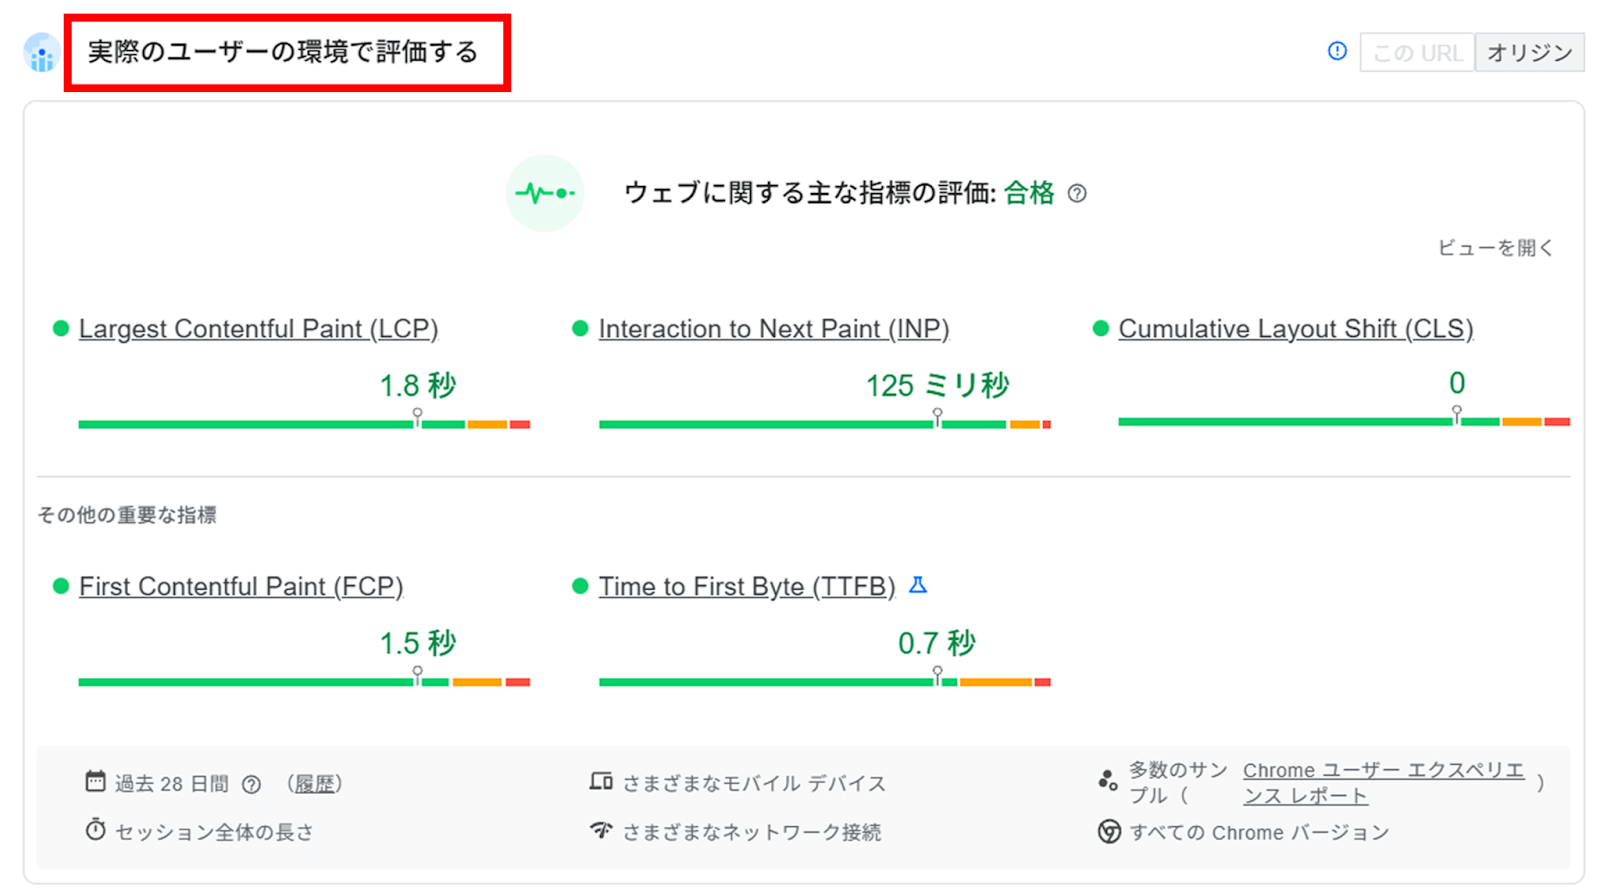Switch to the オリジン tab
This screenshot has height=894, width=1600.
point(1529,53)
